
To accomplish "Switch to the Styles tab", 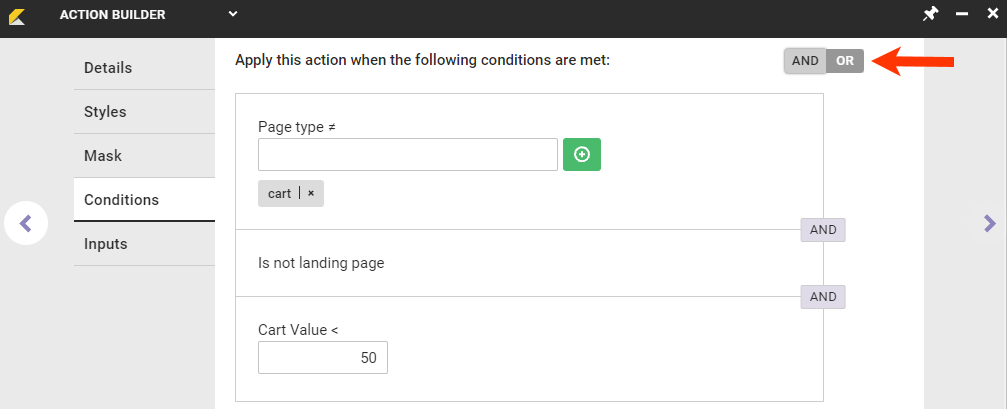I will click(x=105, y=112).
